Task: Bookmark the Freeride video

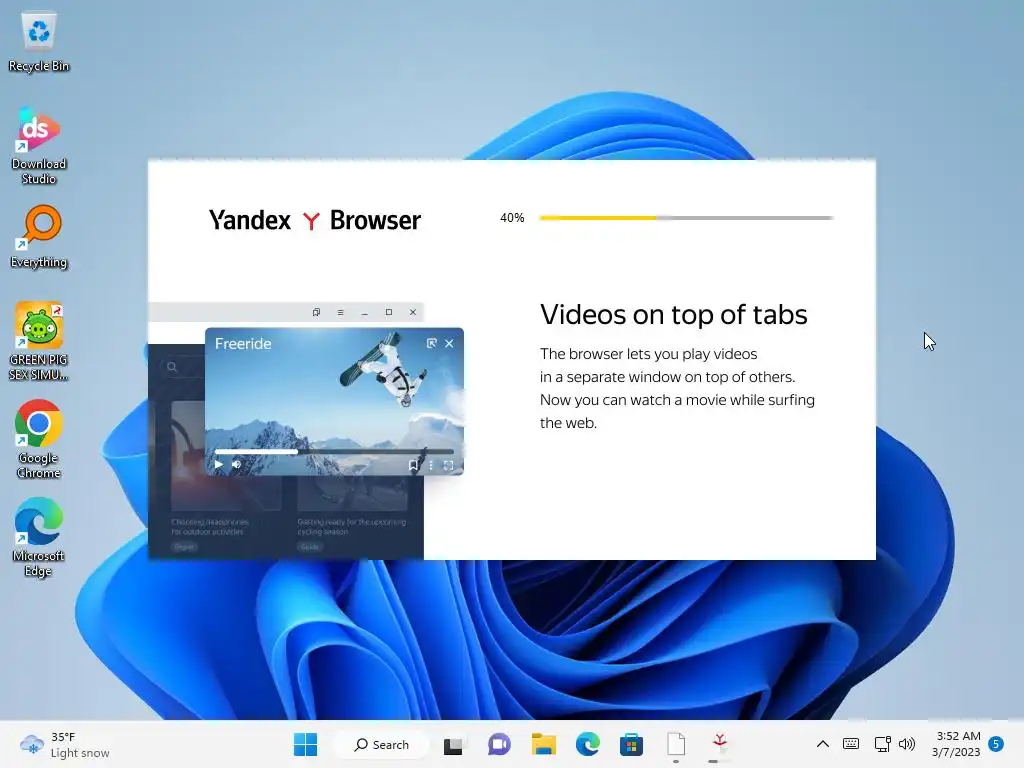Action: click(413, 465)
